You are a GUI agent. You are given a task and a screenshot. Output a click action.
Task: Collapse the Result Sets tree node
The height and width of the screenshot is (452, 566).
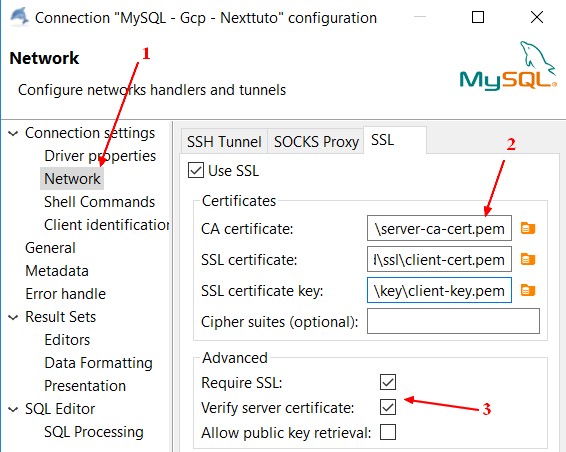click(13, 317)
